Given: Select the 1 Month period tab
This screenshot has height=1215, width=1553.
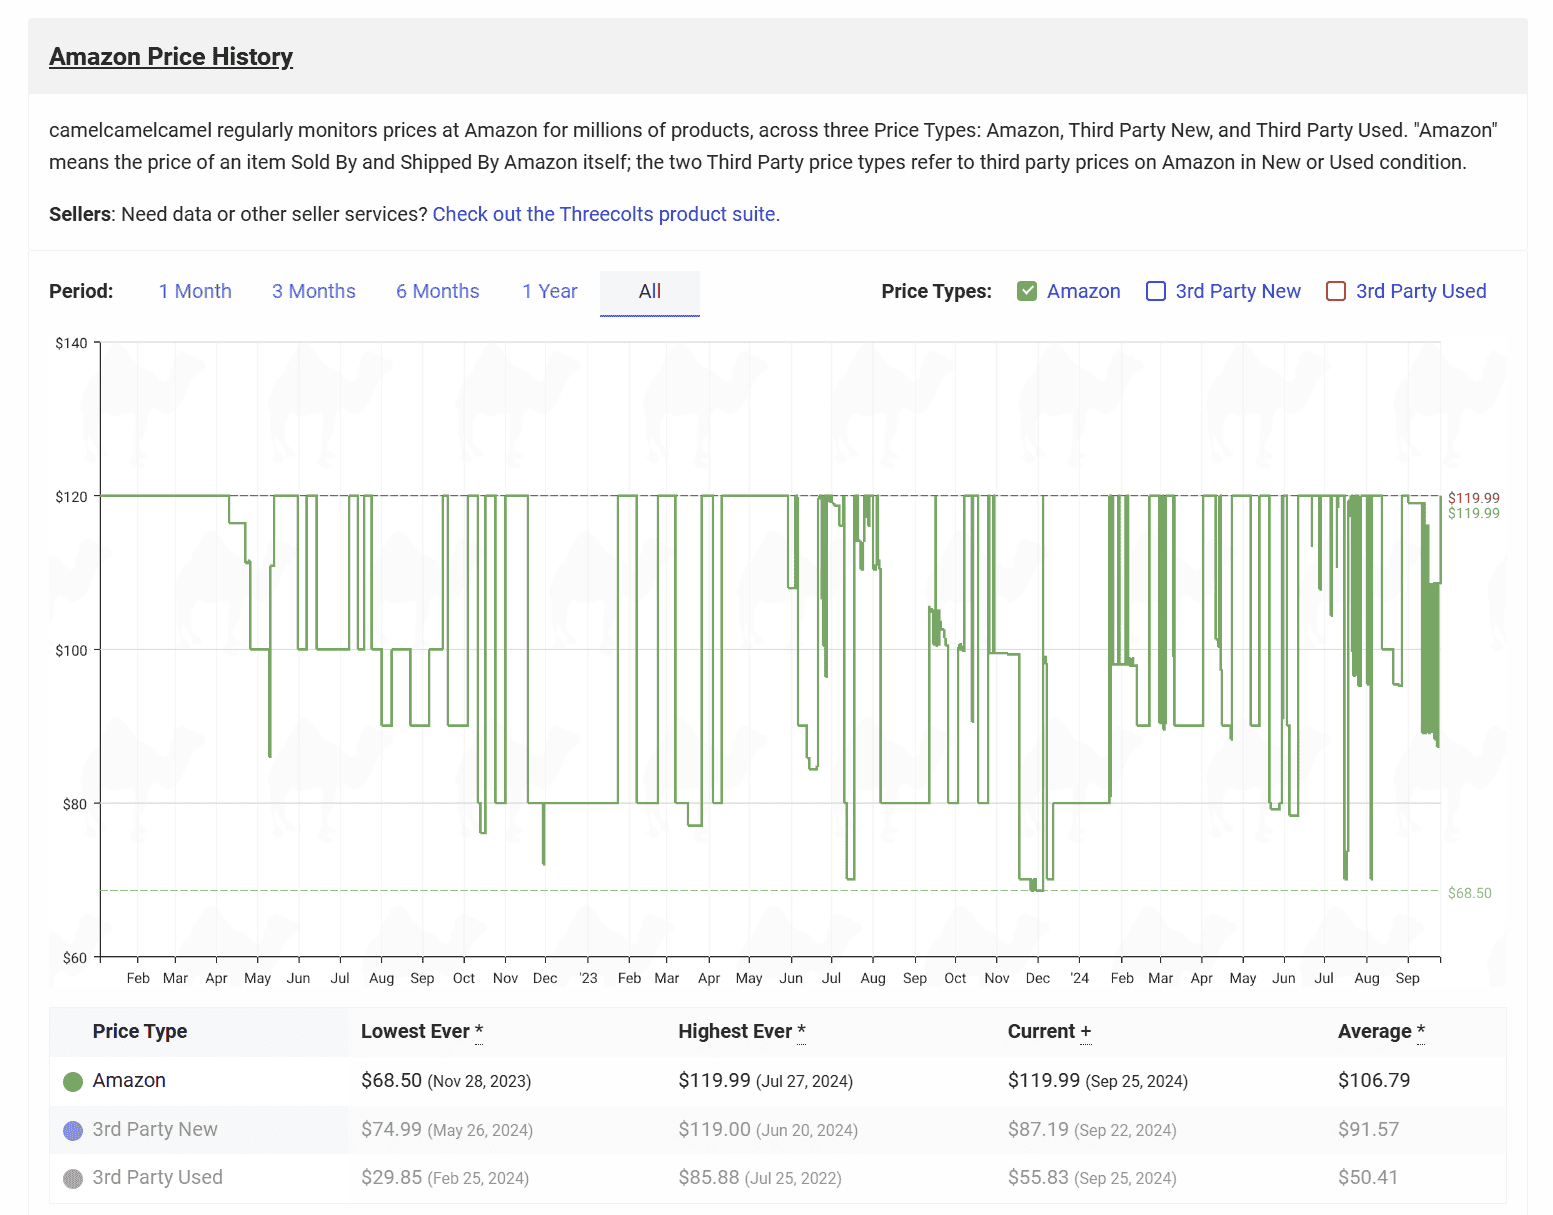Looking at the screenshot, I should [x=195, y=291].
